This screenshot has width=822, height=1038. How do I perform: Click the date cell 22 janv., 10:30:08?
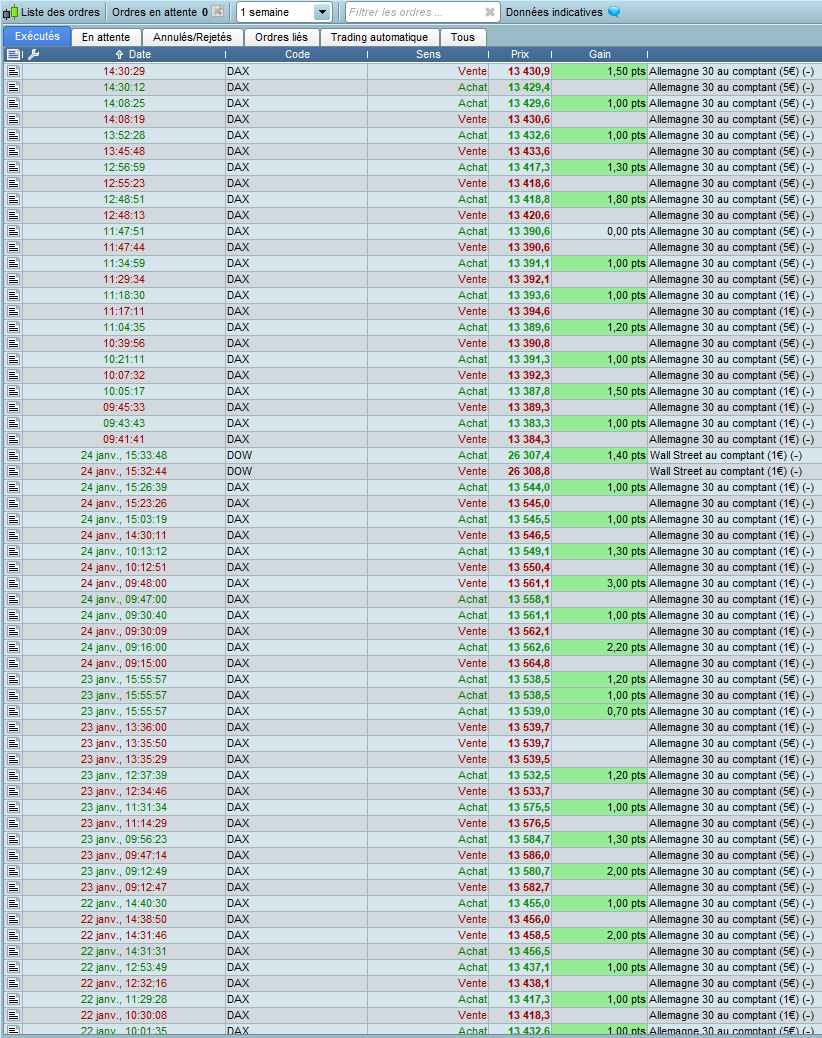[124, 1015]
